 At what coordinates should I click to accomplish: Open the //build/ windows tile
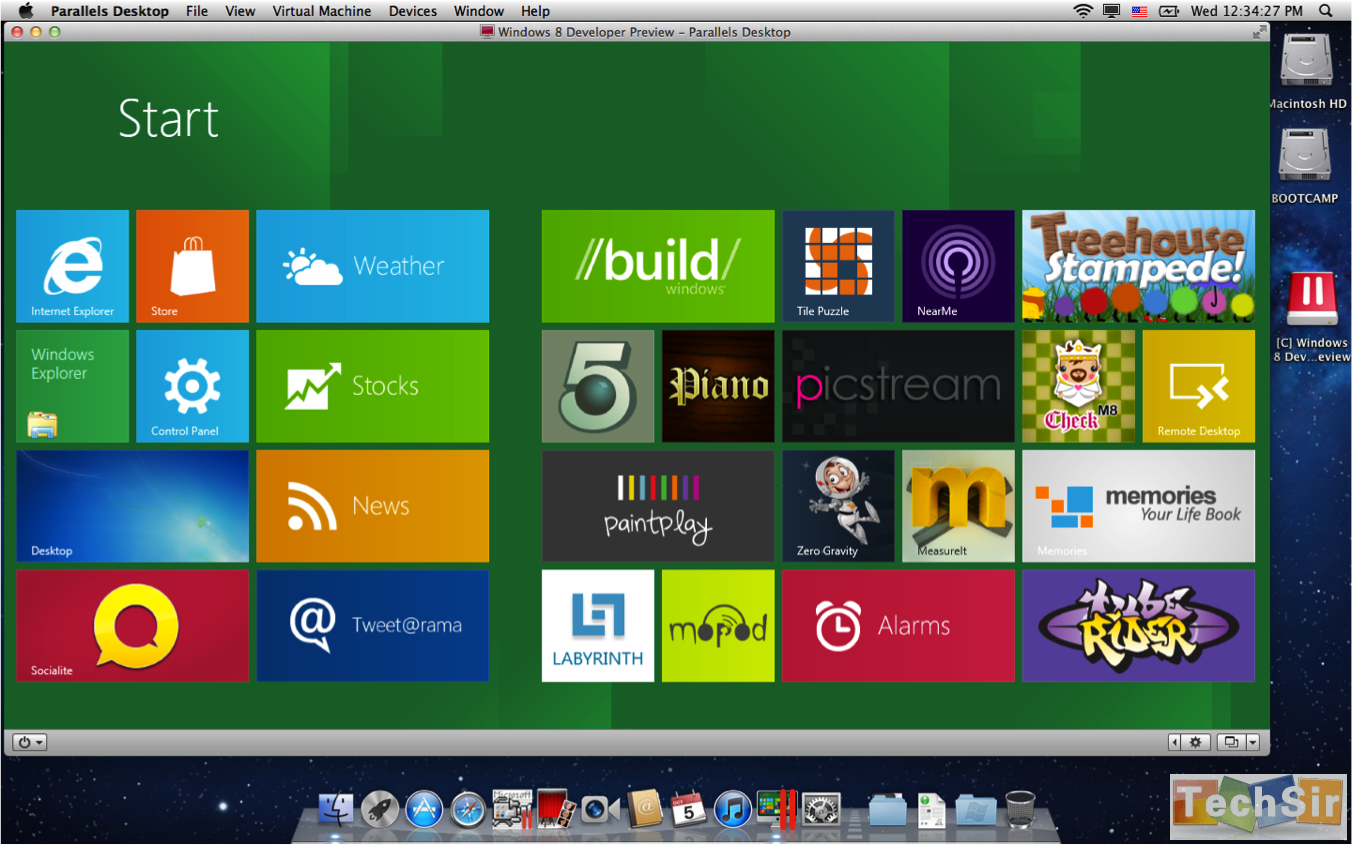click(x=657, y=266)
